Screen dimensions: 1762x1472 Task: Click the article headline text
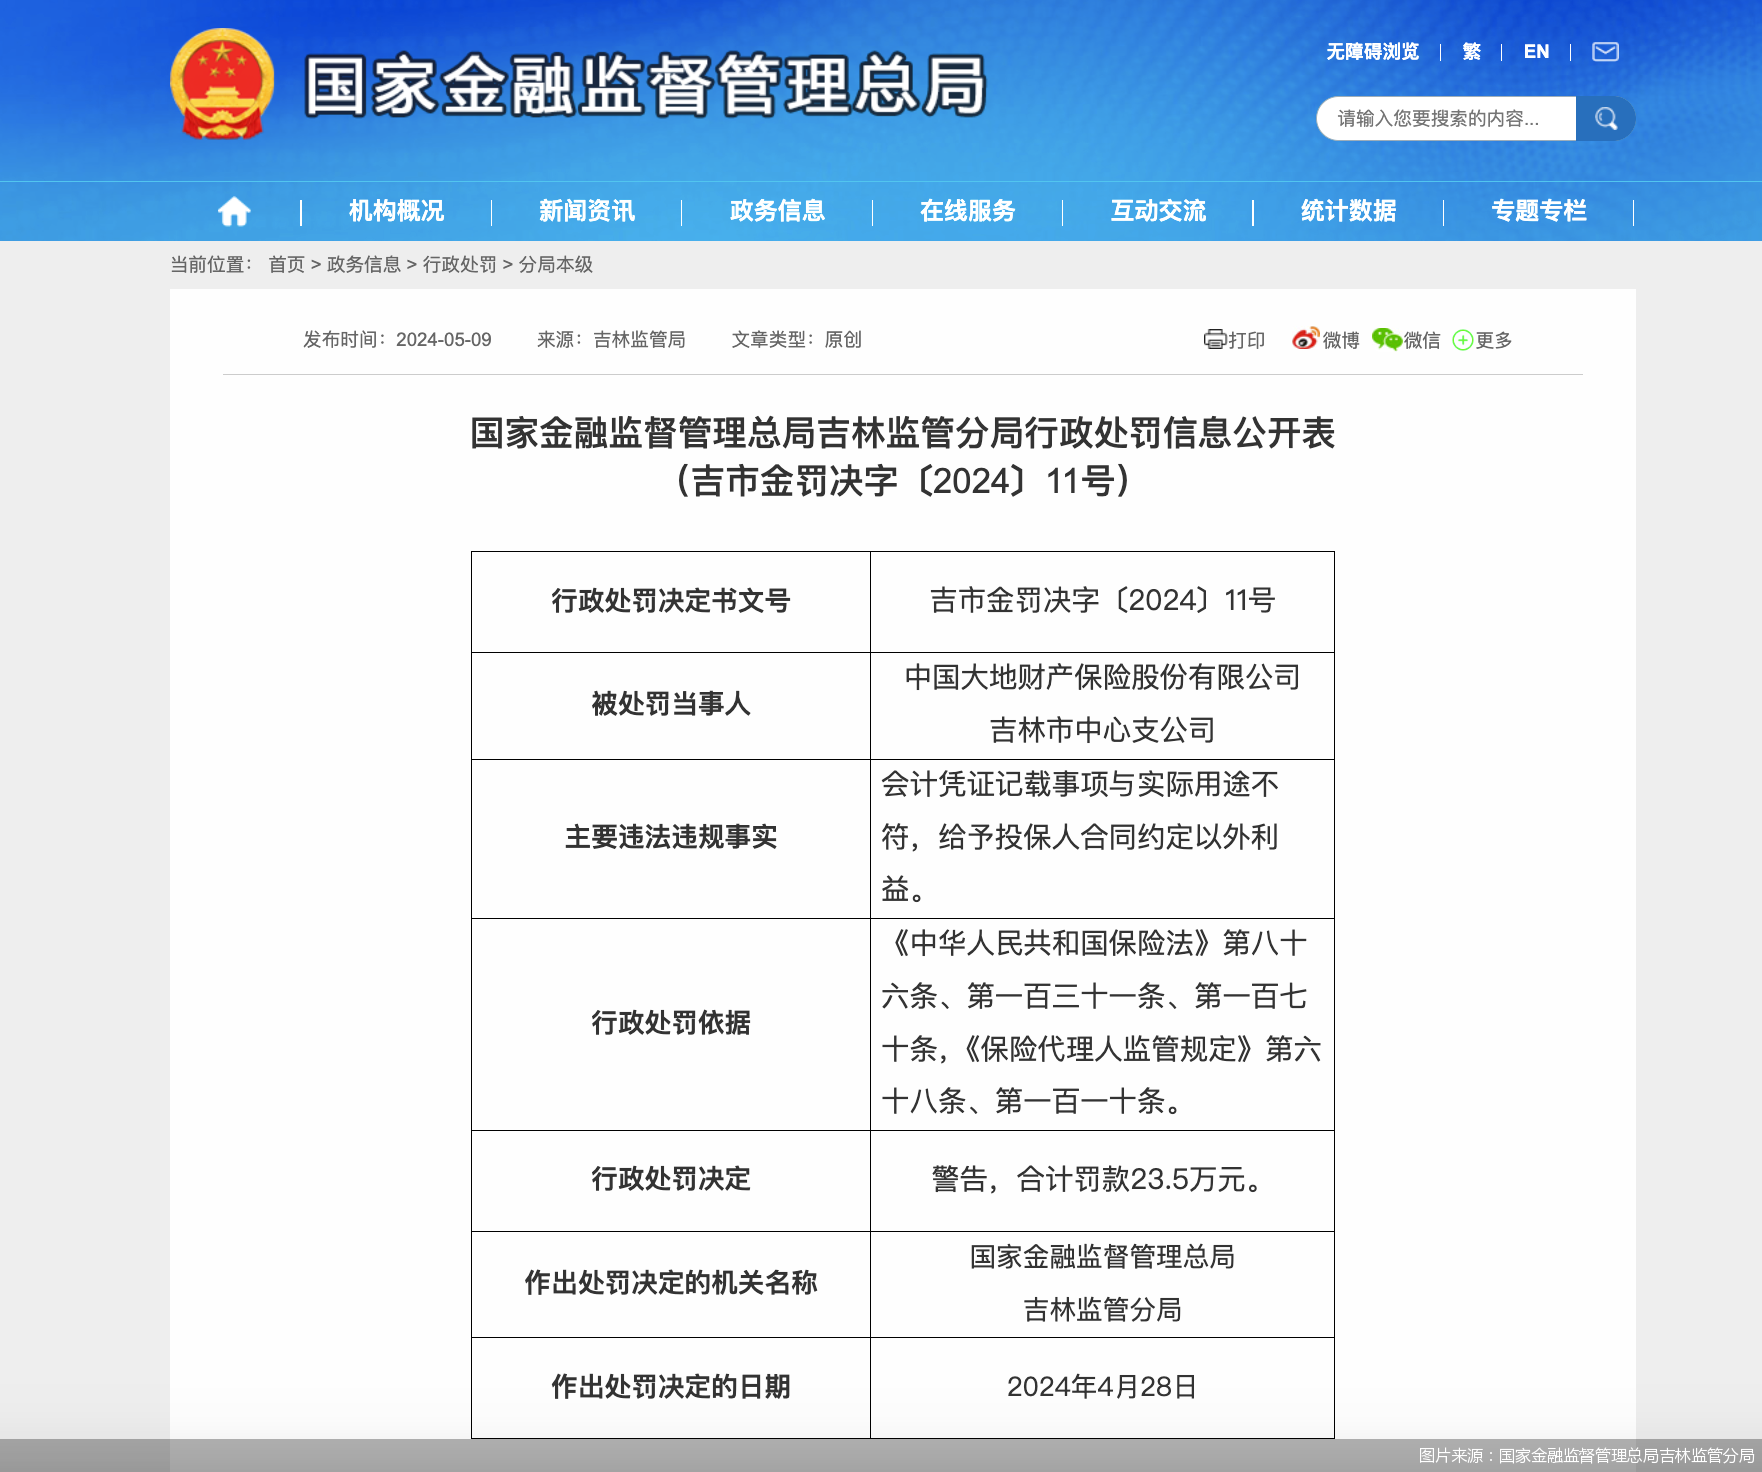pyautogui.click(x=903, y=433)
